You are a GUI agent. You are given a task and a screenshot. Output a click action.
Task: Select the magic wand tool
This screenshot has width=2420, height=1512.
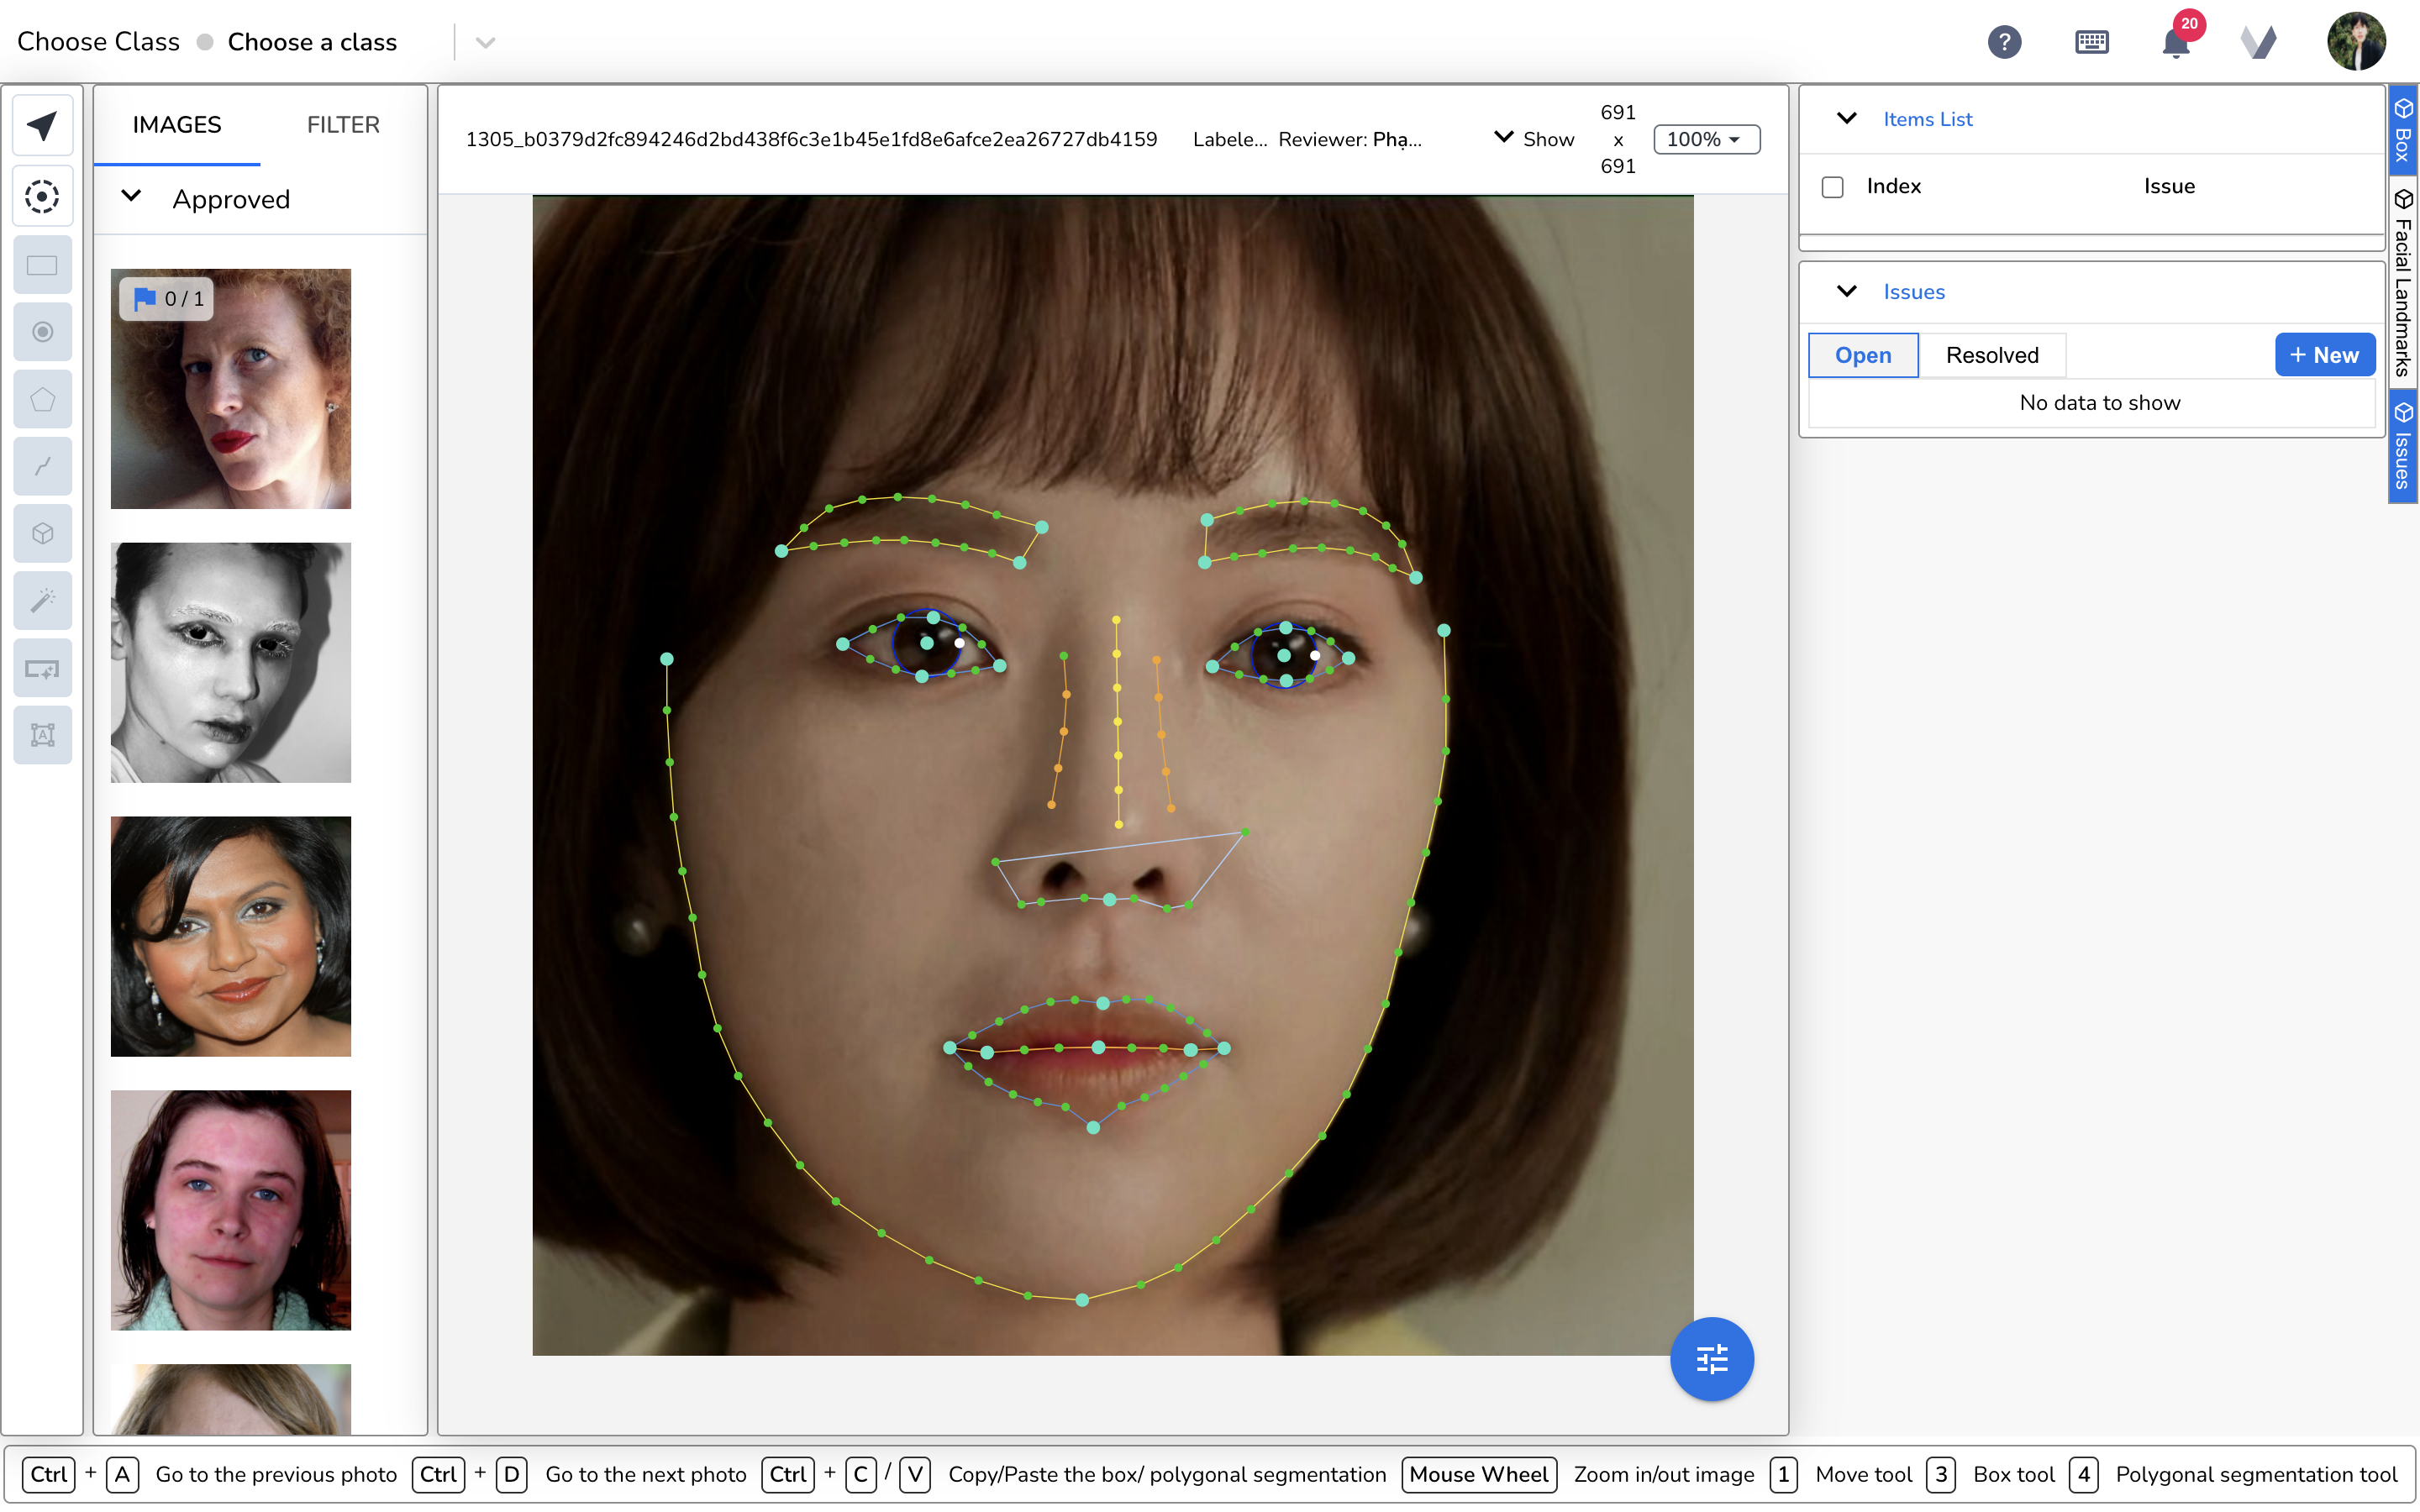pos(42,601)
